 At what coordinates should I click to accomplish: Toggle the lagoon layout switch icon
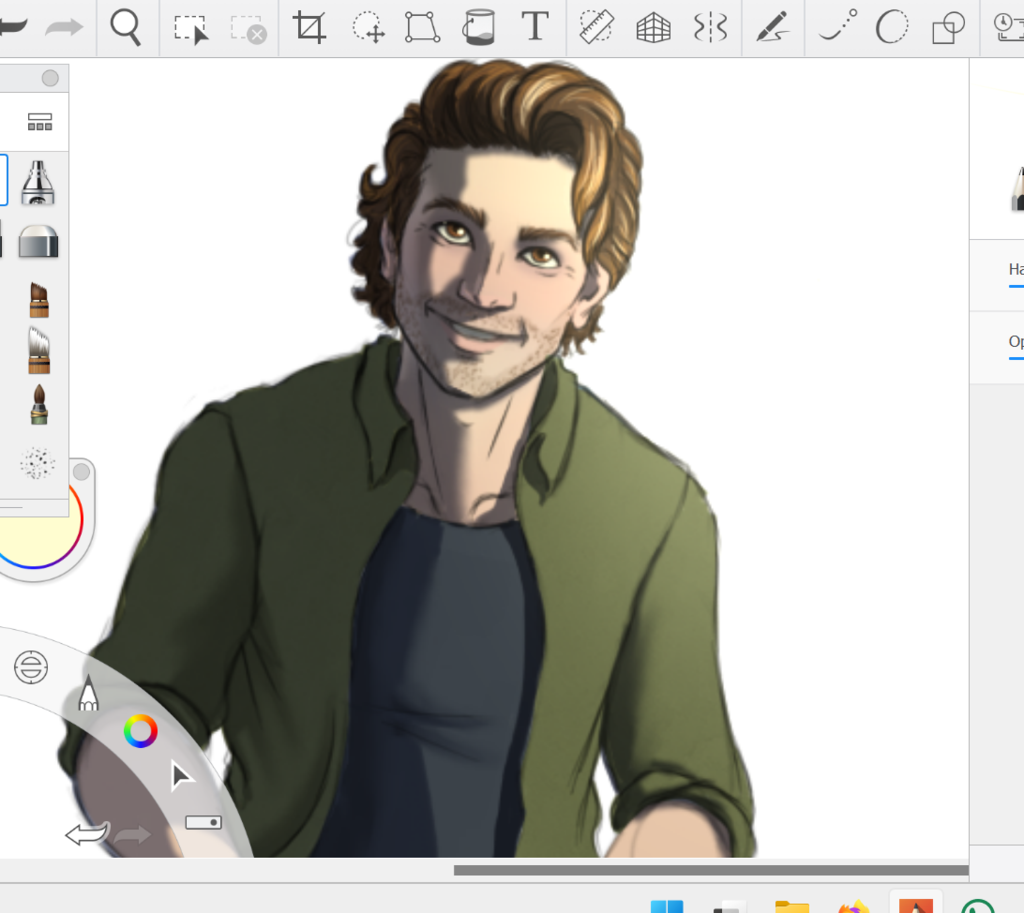coord(203,822)
